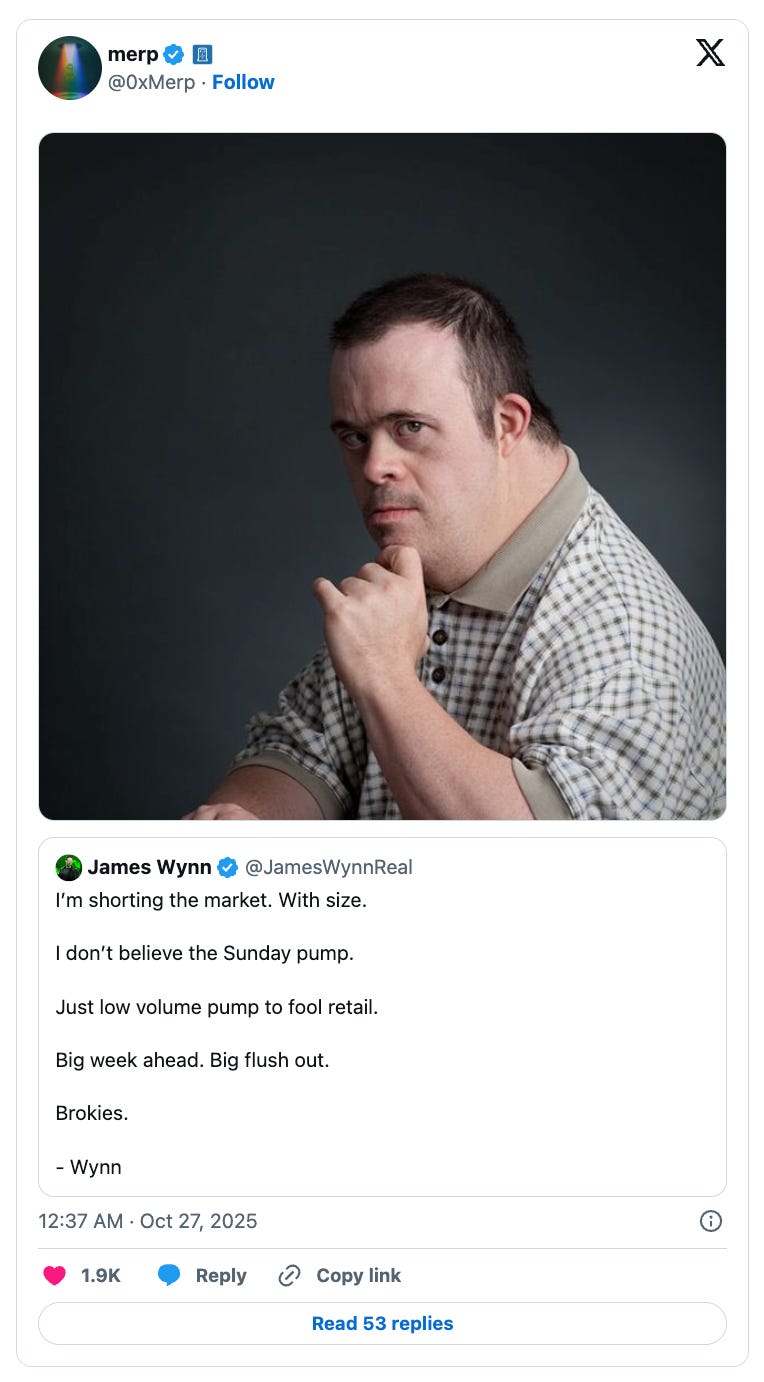Click James Wynn's small avatar

click(x=69, y=867)
